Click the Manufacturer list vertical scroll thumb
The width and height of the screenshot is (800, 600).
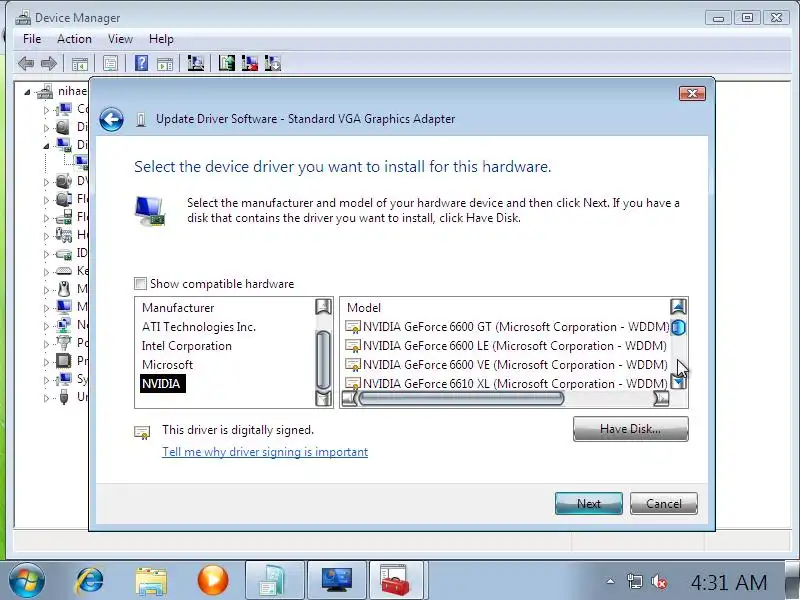[323, 360]
